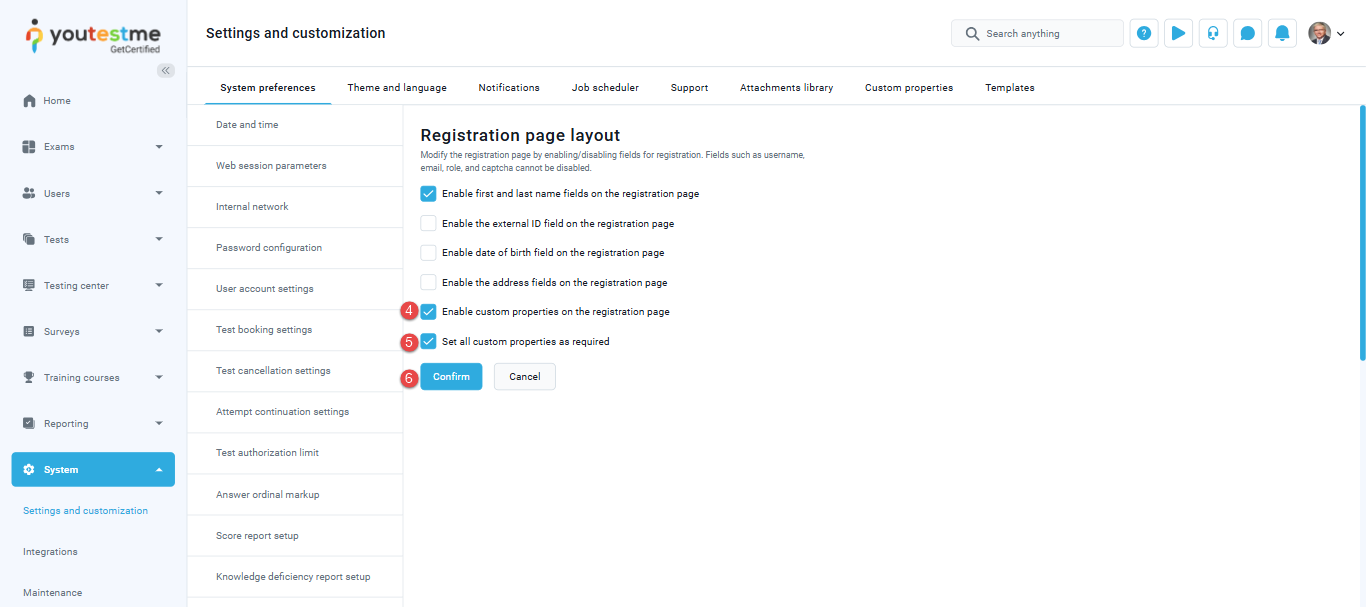Open the chat messages icon
Viewport: 1366px width, 607px height.
[1247, 33]
